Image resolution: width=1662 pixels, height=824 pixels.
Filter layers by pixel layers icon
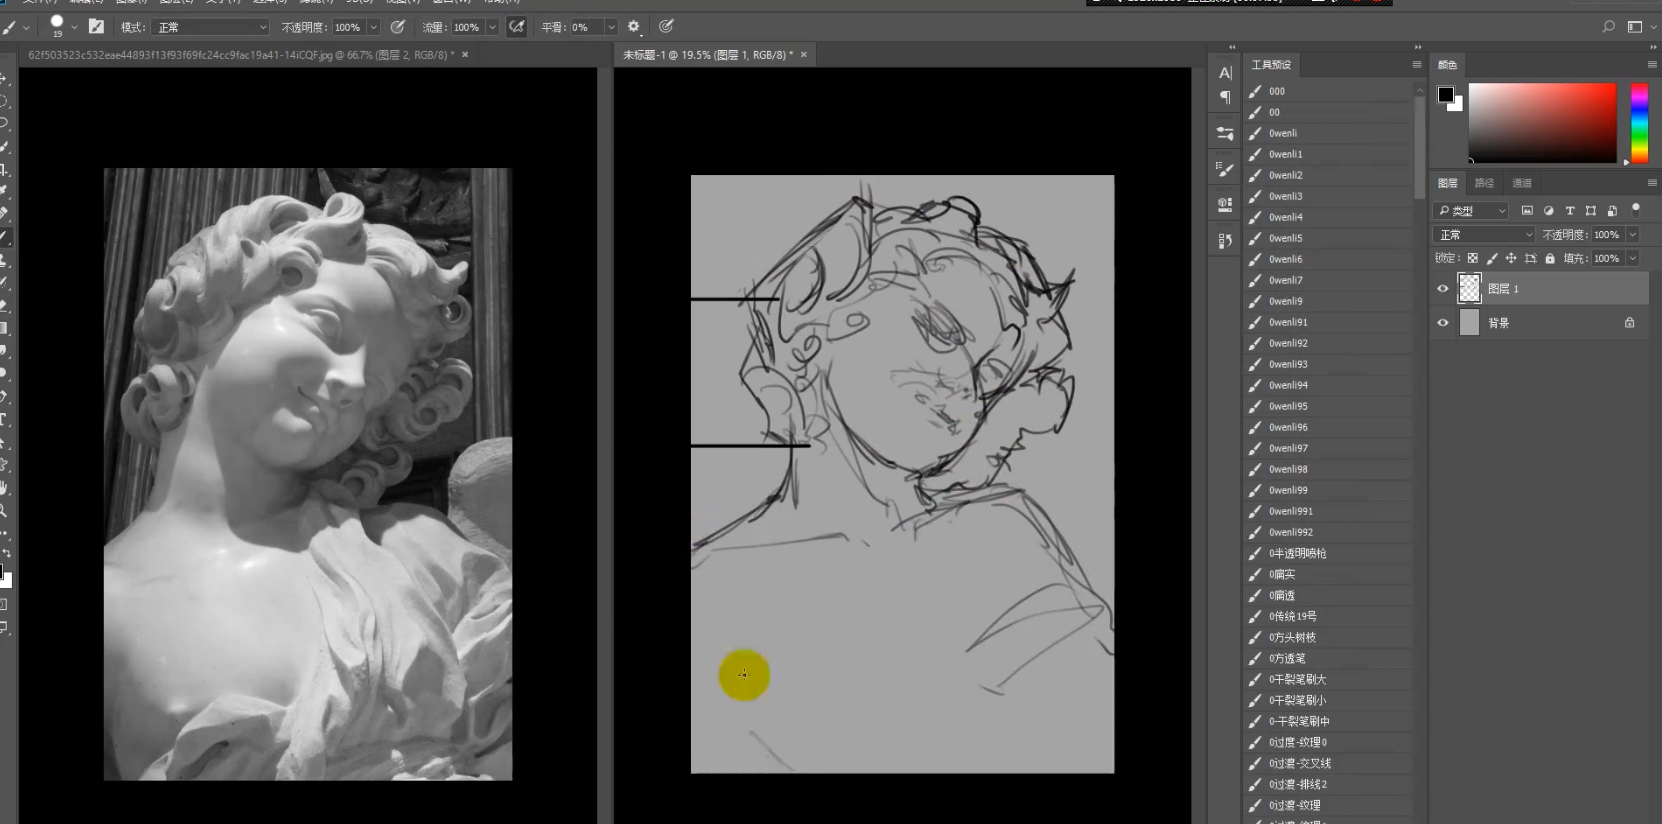pyautogui.click(x=1527, y=211)
